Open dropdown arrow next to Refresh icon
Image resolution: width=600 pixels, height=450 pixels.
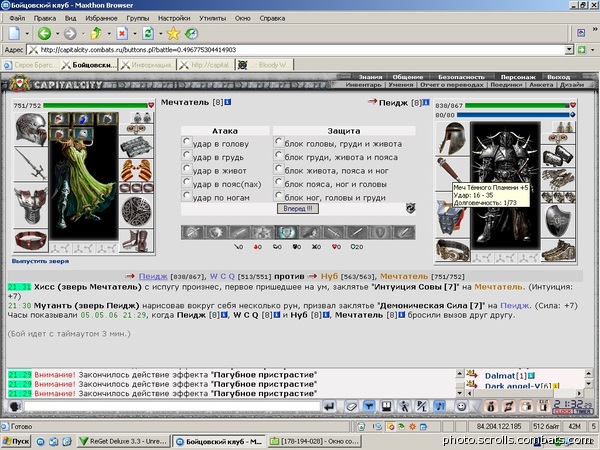pyautogui.click(x=160, y=34)
